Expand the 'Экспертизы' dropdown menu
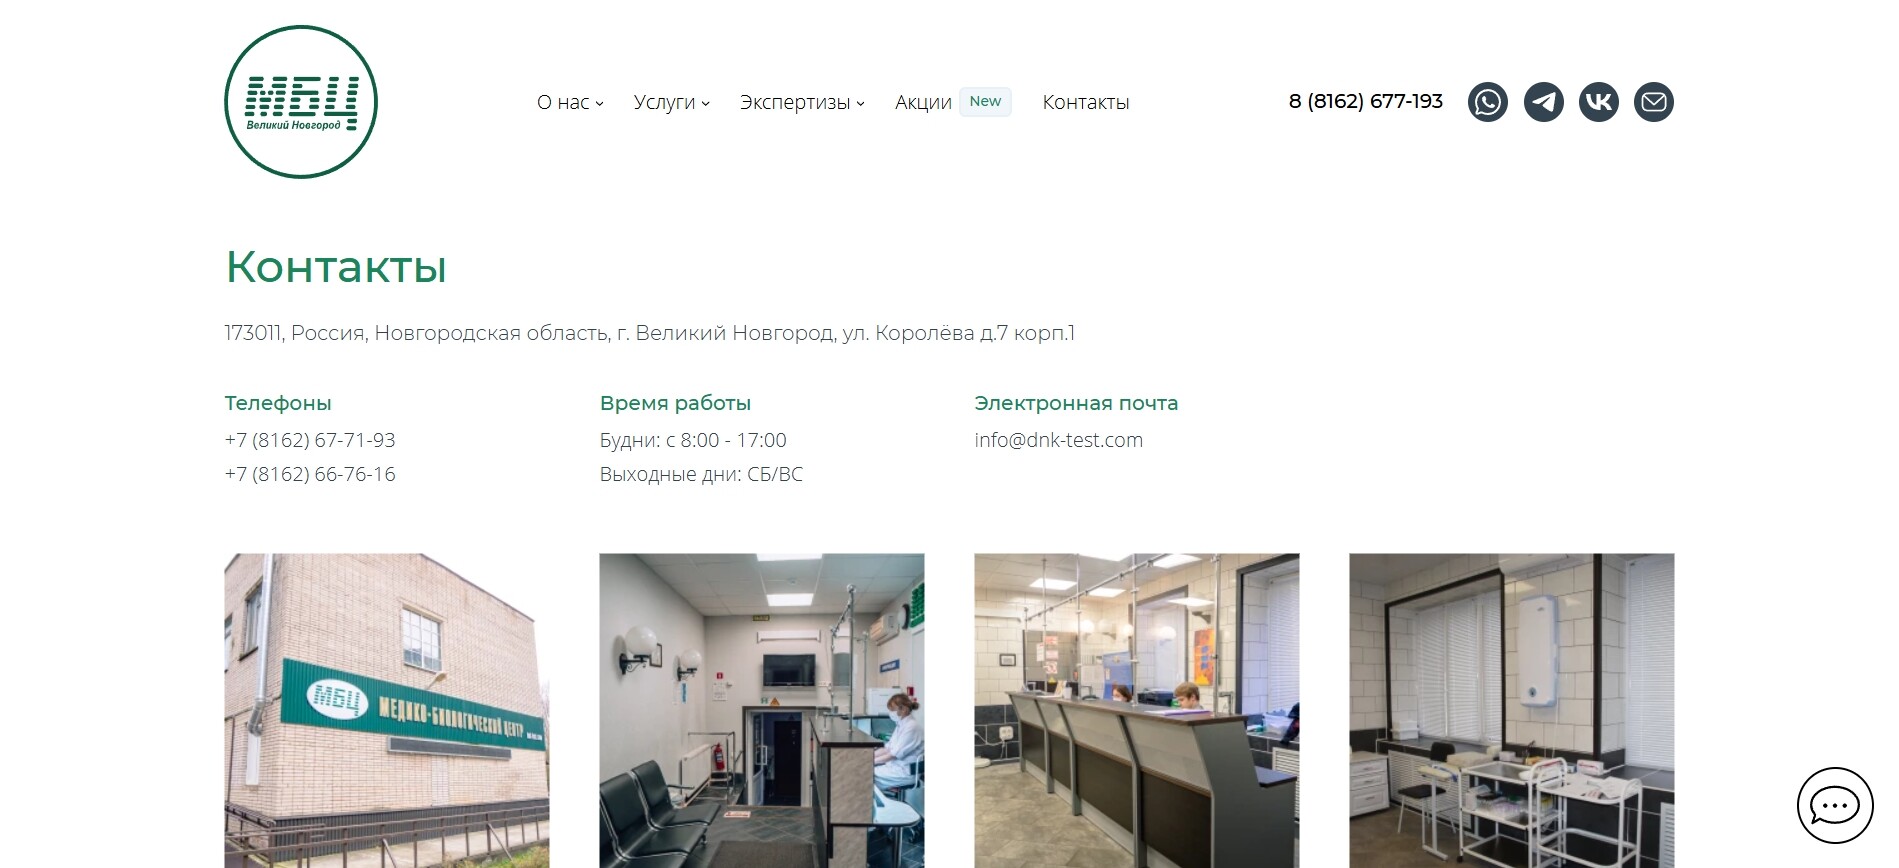Viewport: 1899px width, 868px height. pyautogui.click(x=802, y=102)
